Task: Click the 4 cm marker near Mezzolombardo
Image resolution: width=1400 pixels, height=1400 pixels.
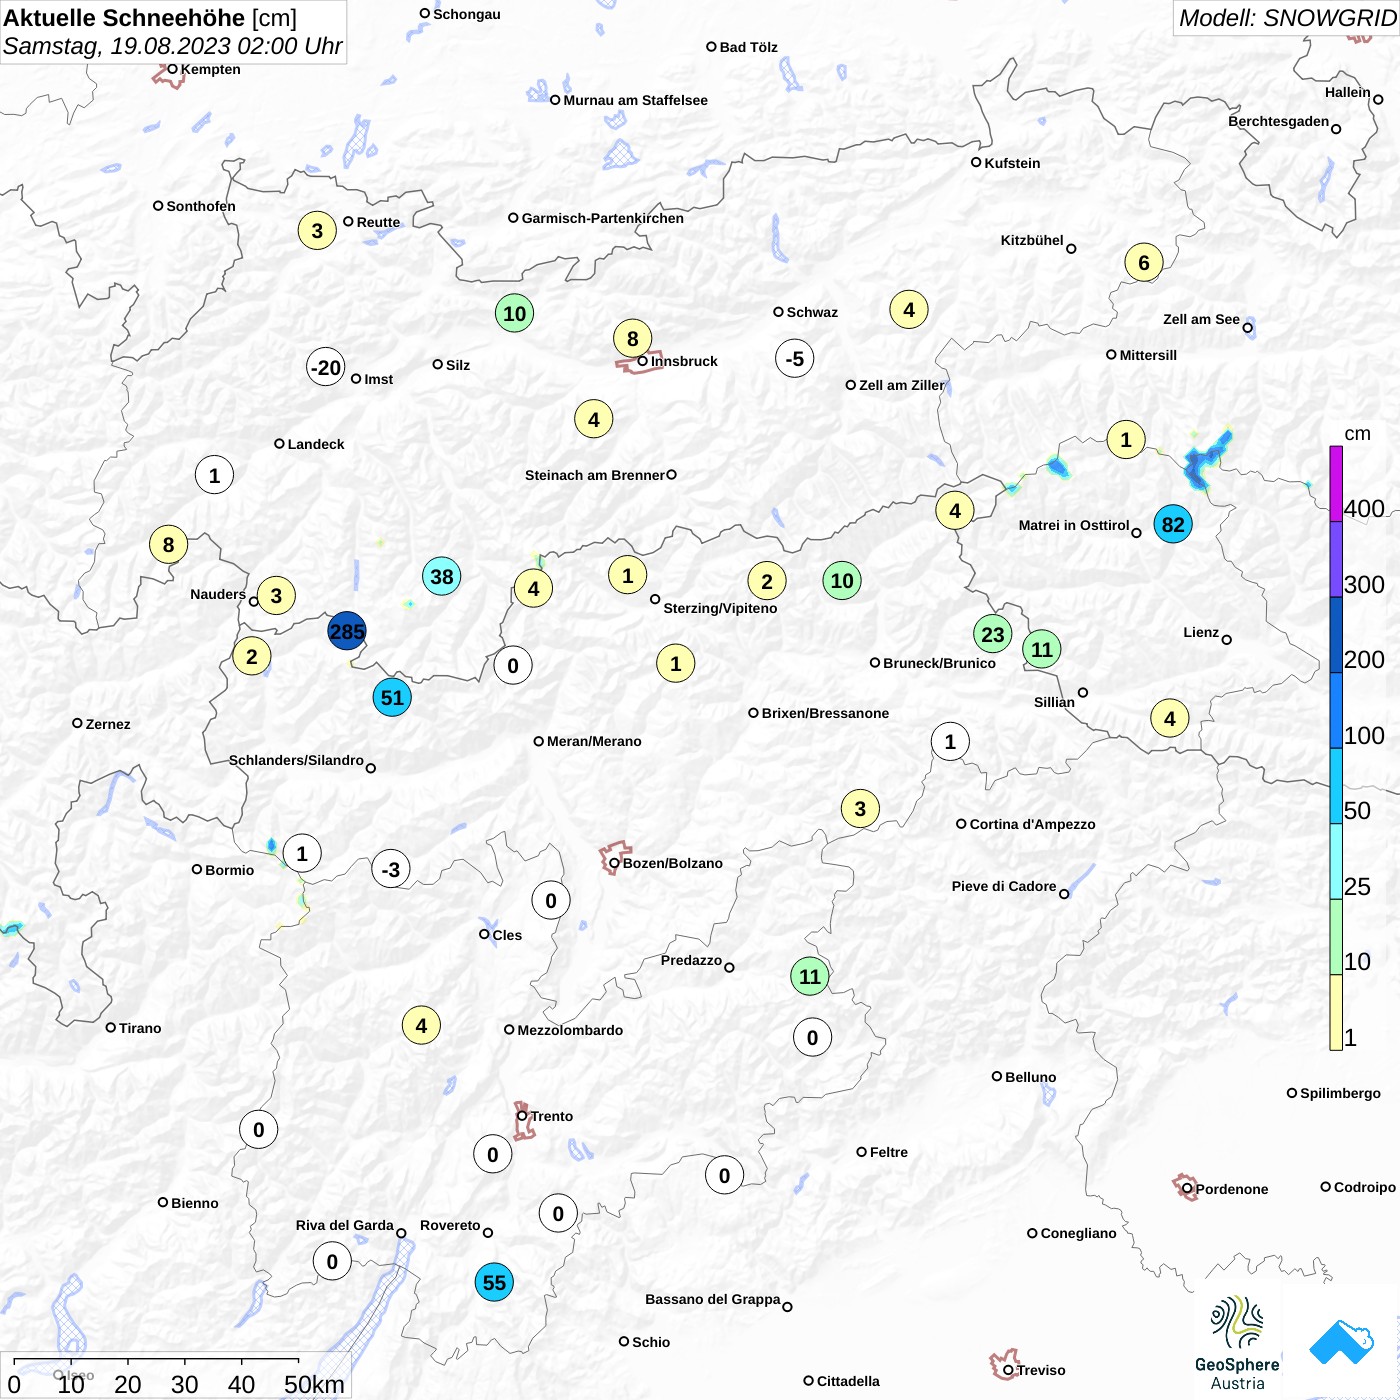Action: 421,1025
